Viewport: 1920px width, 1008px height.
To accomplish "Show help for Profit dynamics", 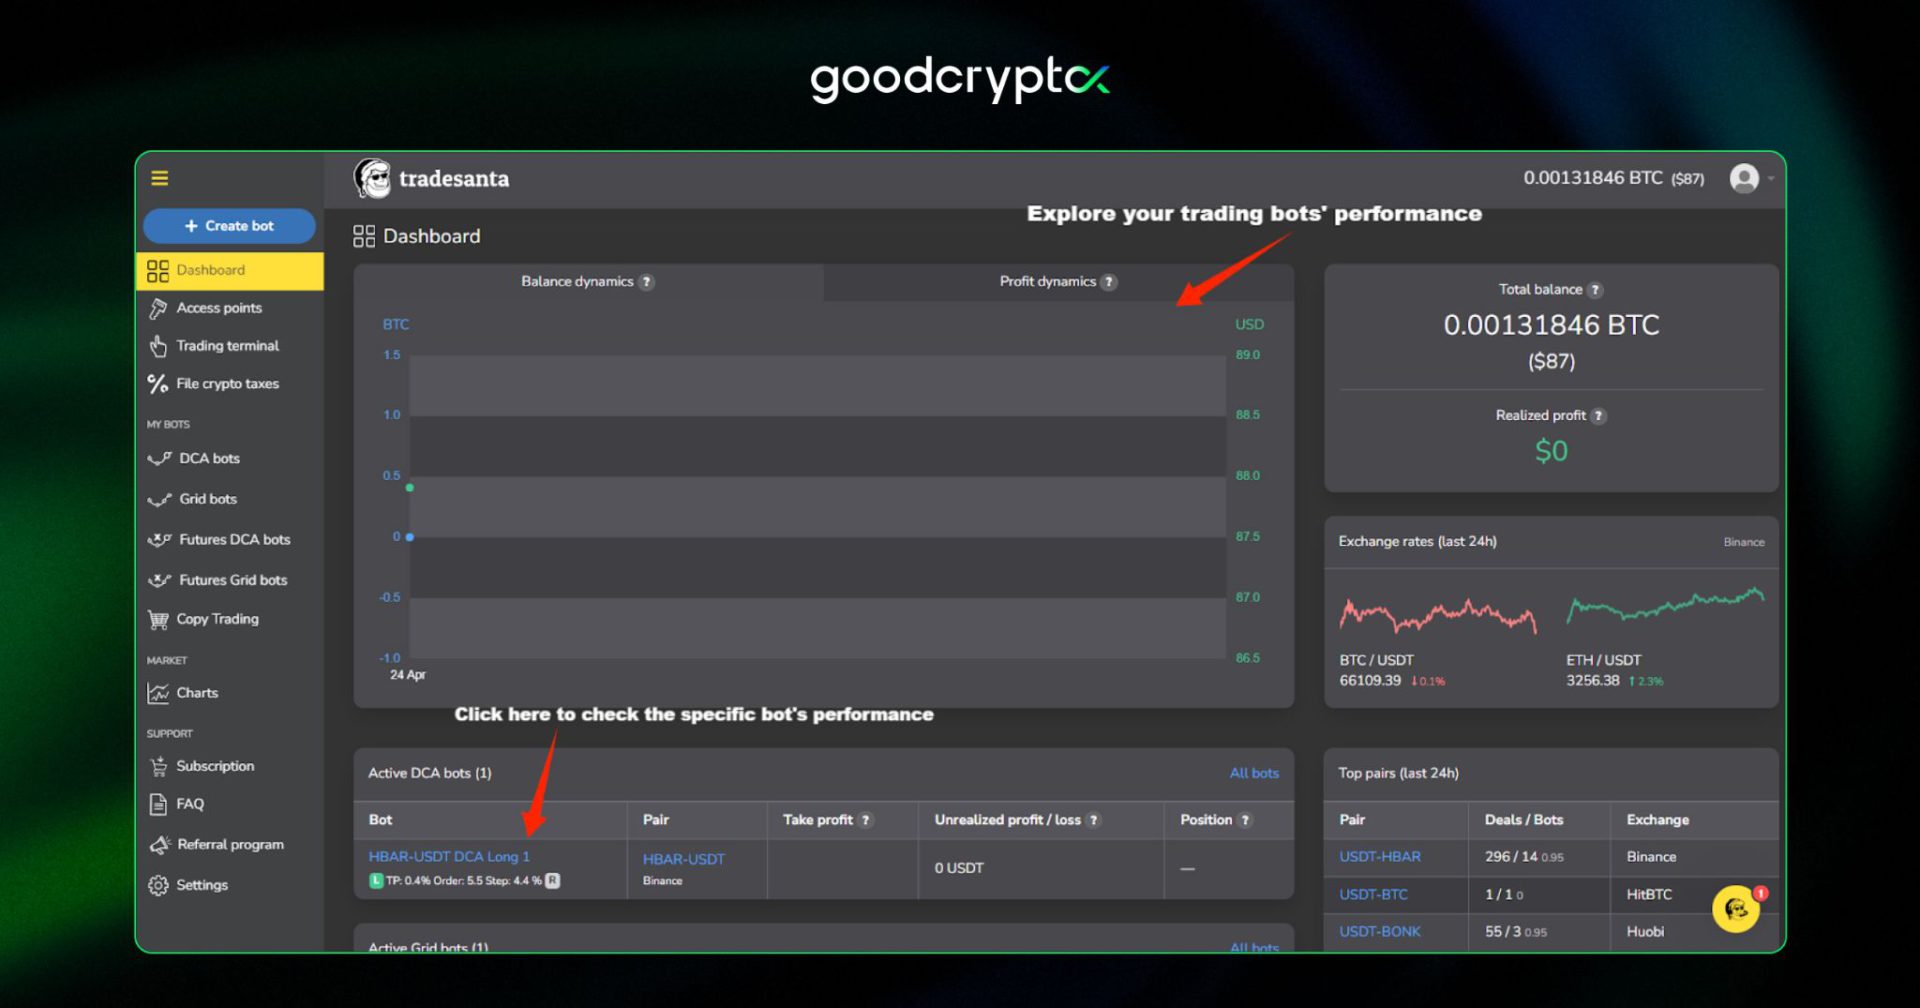I will [x=1109, y=282].
